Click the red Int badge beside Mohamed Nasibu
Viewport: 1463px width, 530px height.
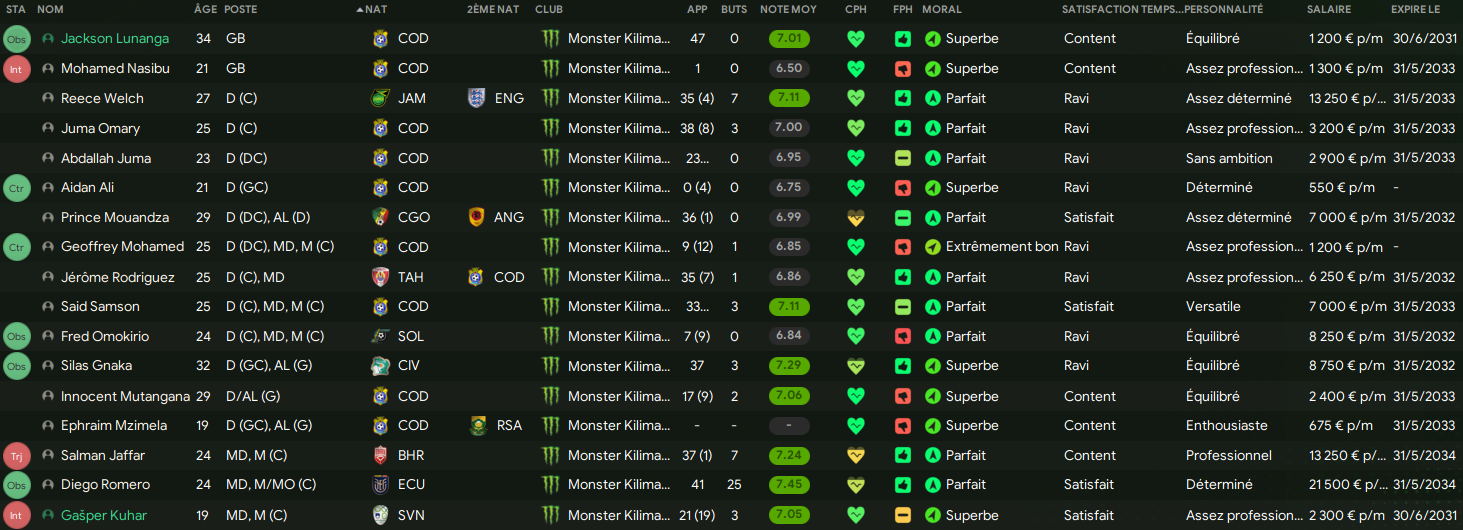(17, 69)
